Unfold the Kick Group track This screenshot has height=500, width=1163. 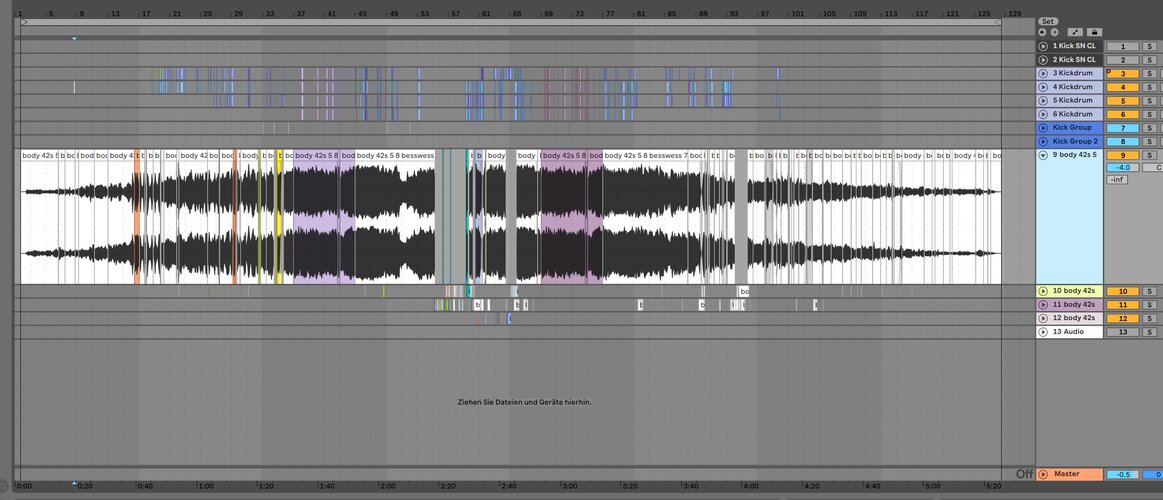[x=1043, y=128]
